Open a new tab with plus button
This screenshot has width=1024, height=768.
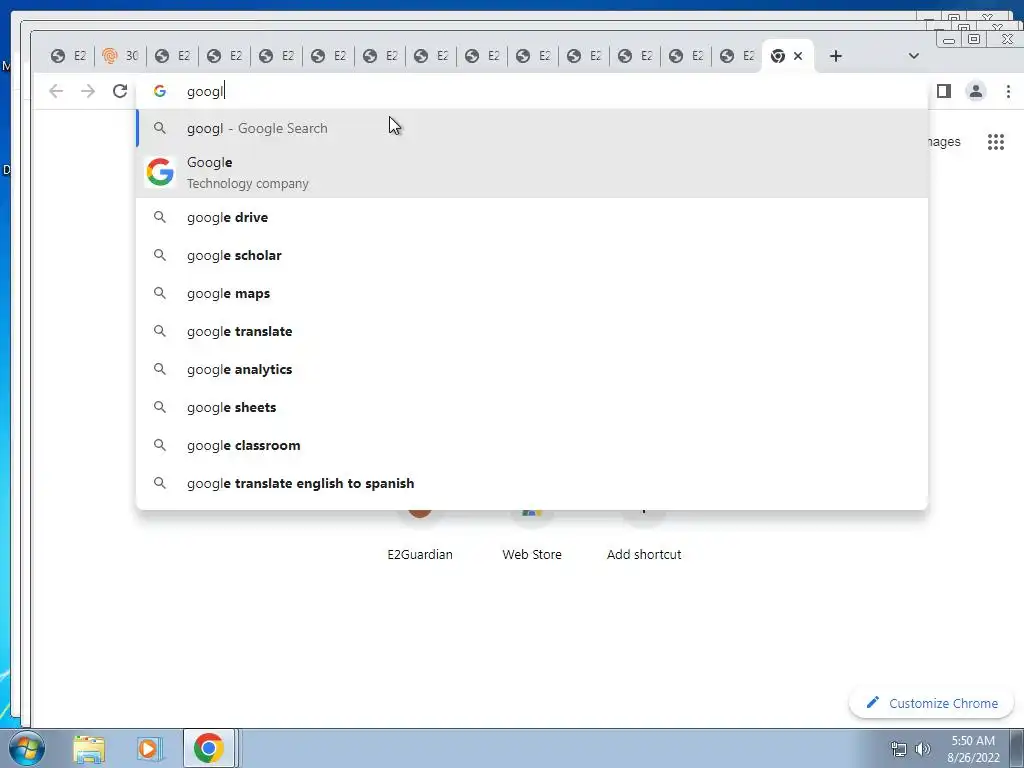(x=835, y=56)
